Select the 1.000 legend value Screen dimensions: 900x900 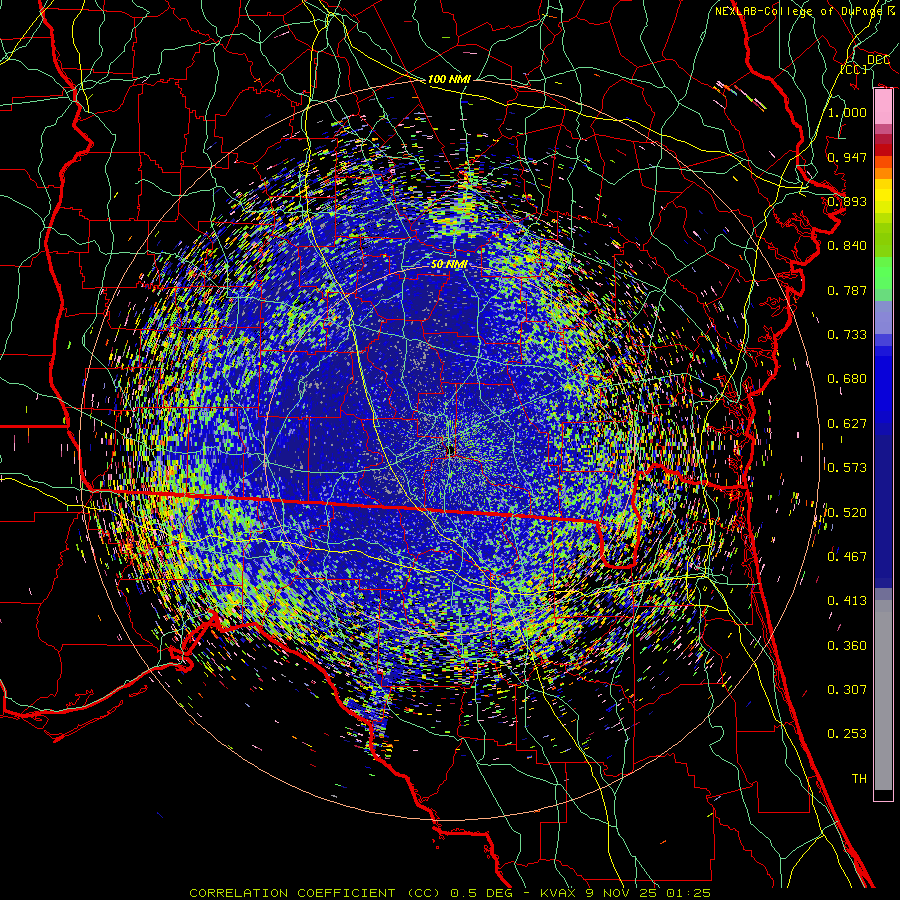click(x=847, y=112)
